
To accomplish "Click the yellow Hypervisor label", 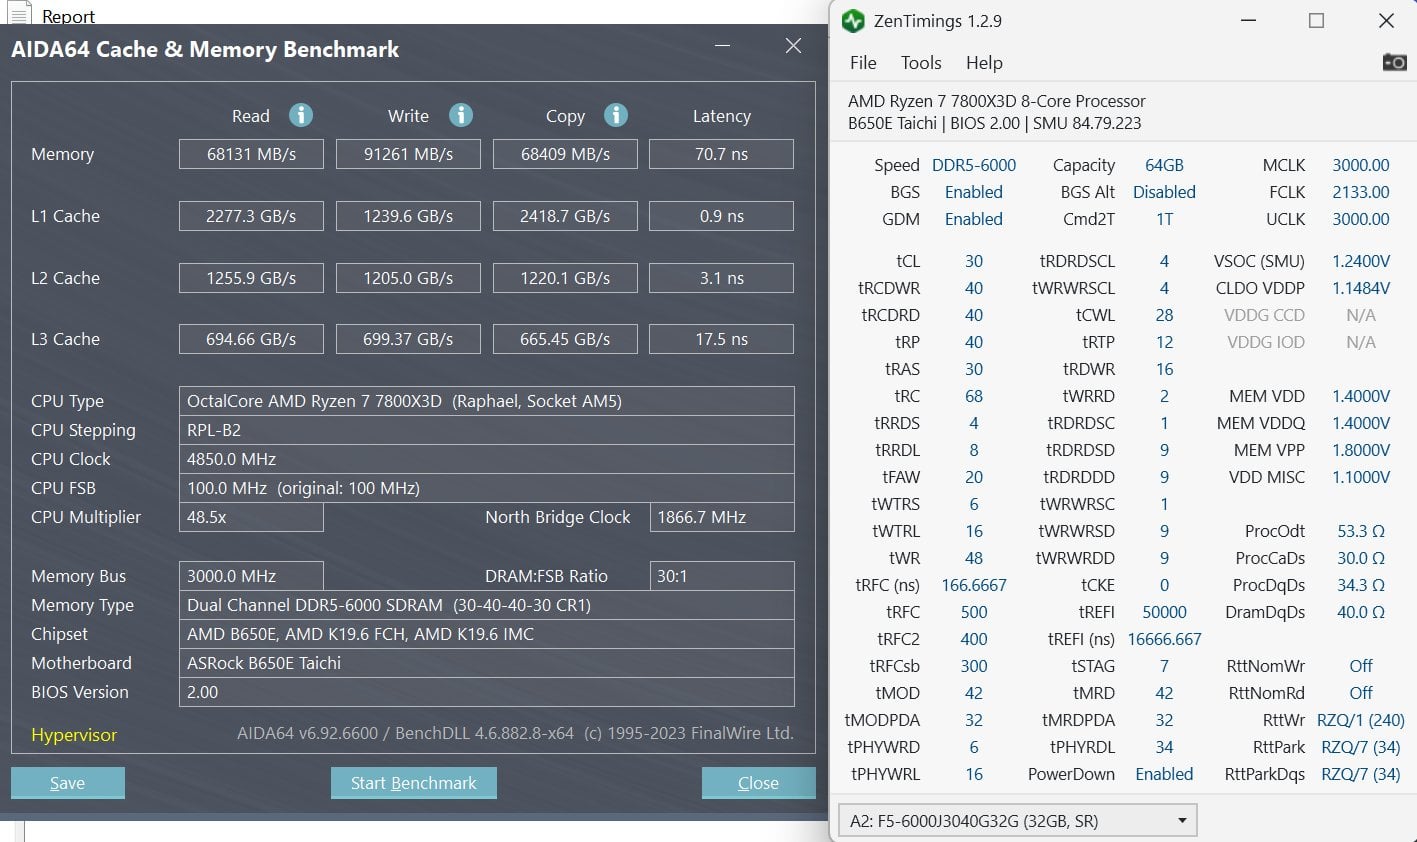I will pos(74,735).
